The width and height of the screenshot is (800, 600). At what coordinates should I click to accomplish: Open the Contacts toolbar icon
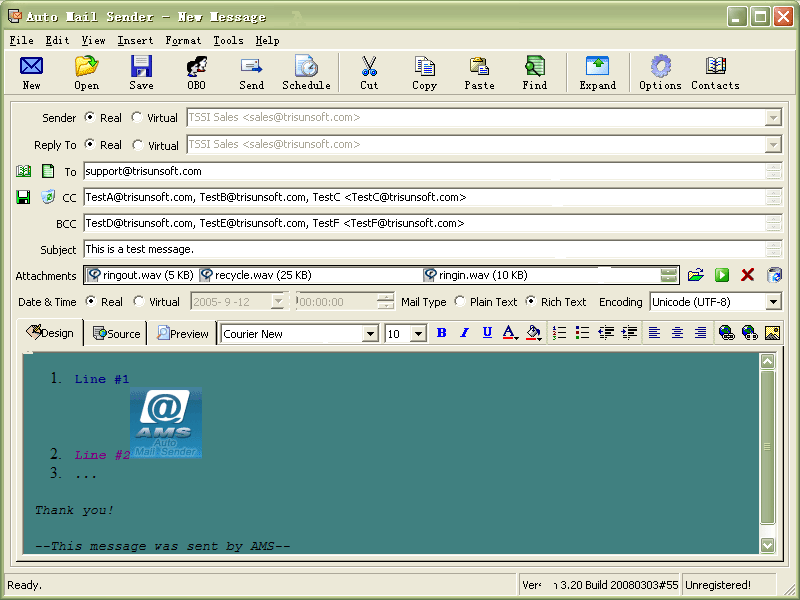tap(715, 72)
